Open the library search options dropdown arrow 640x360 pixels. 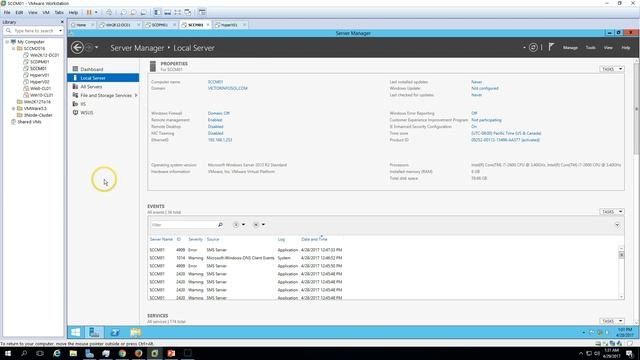point(60,31)
